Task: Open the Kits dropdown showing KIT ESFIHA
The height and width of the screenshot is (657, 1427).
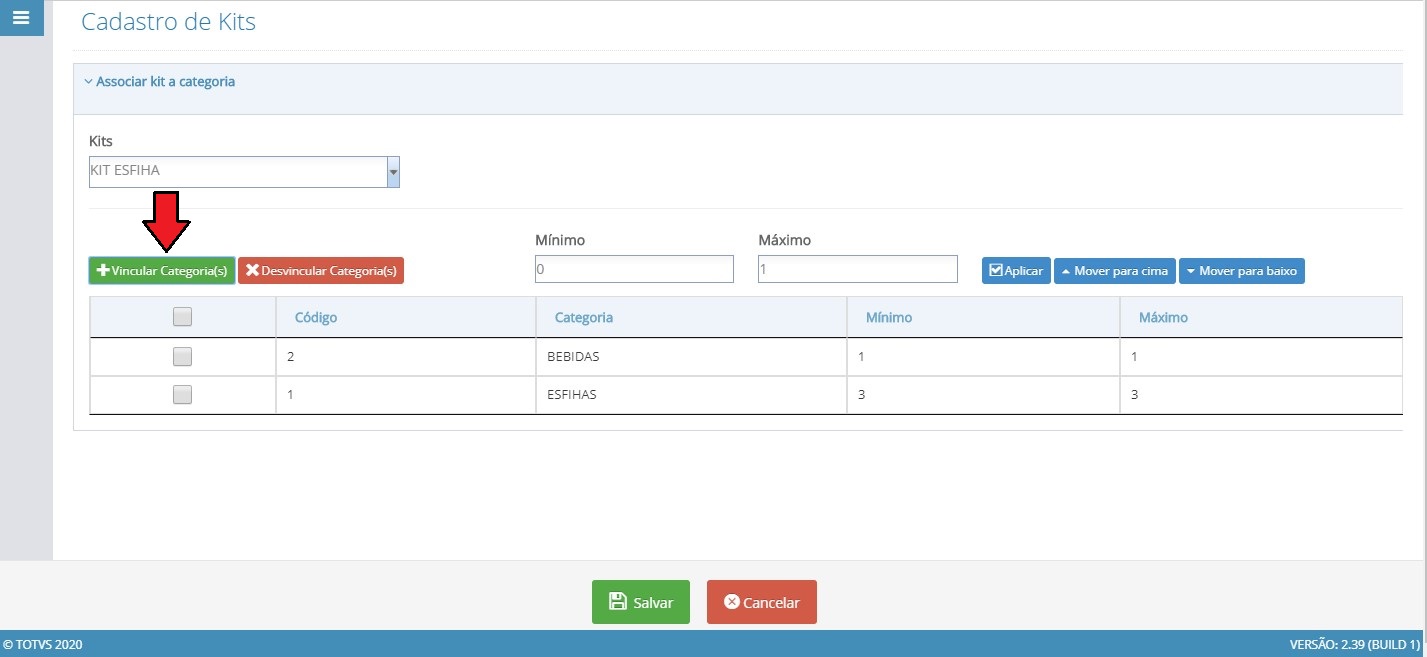Action: [x=393, y=172]
